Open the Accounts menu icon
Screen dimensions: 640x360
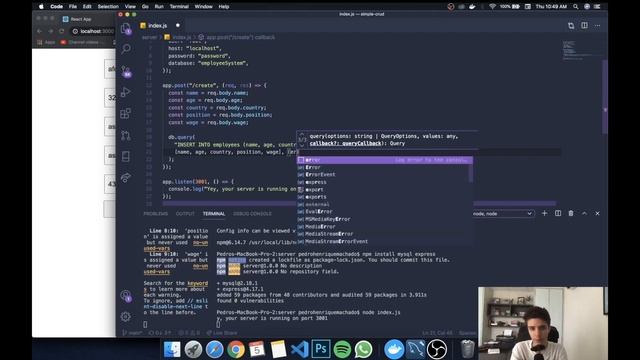[x=126, y=295]
